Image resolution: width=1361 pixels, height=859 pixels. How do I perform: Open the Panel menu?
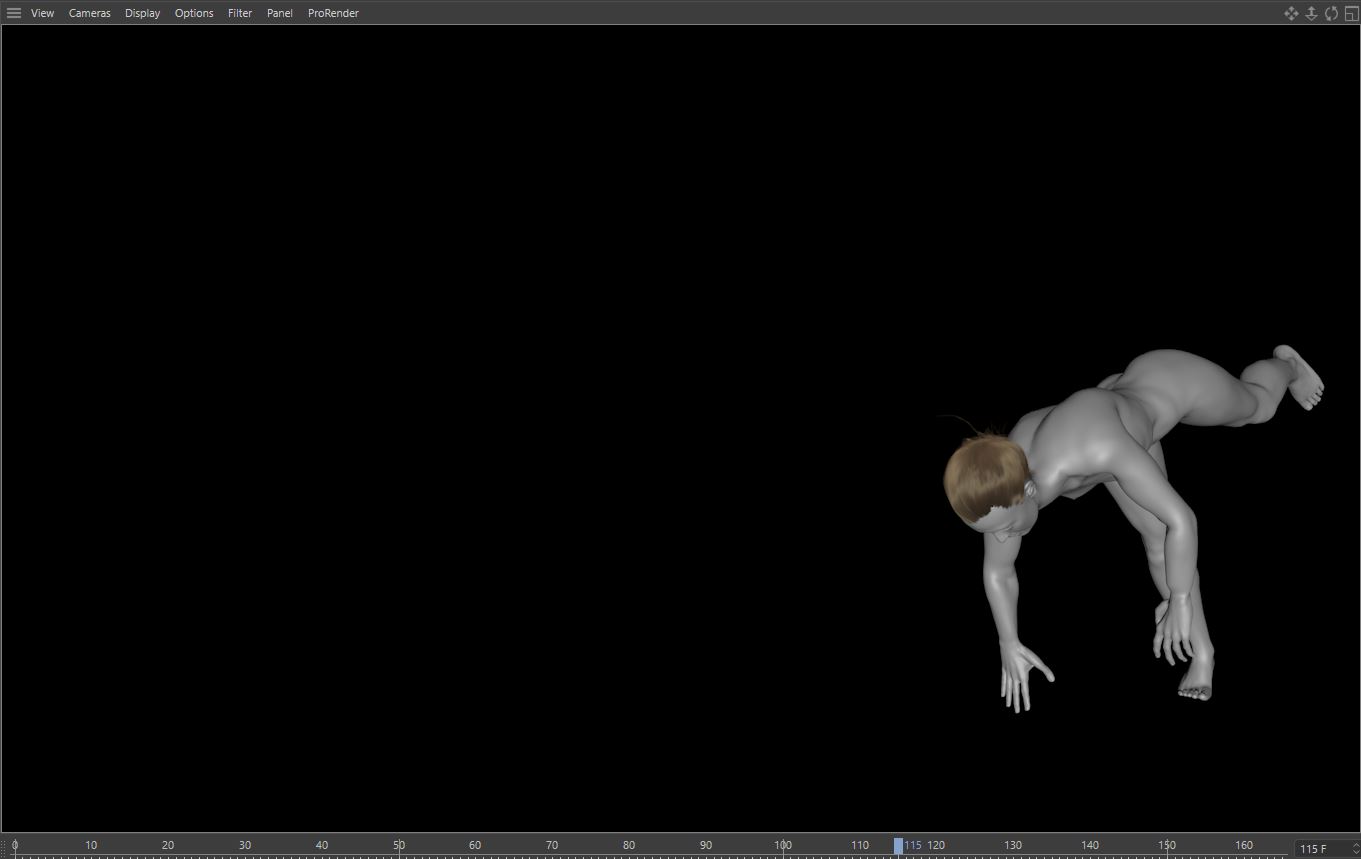click(x=280, y=13)
